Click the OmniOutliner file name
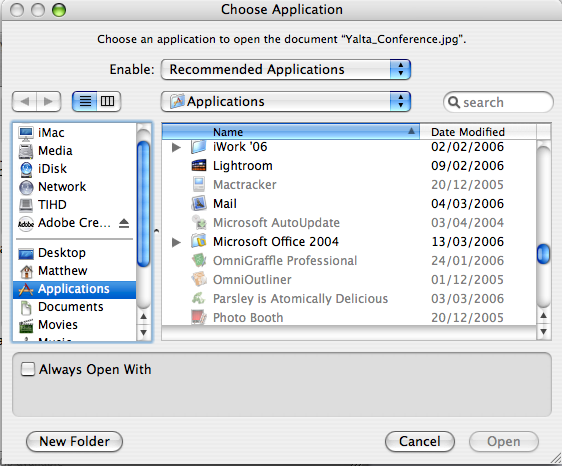 click(252, 280)
